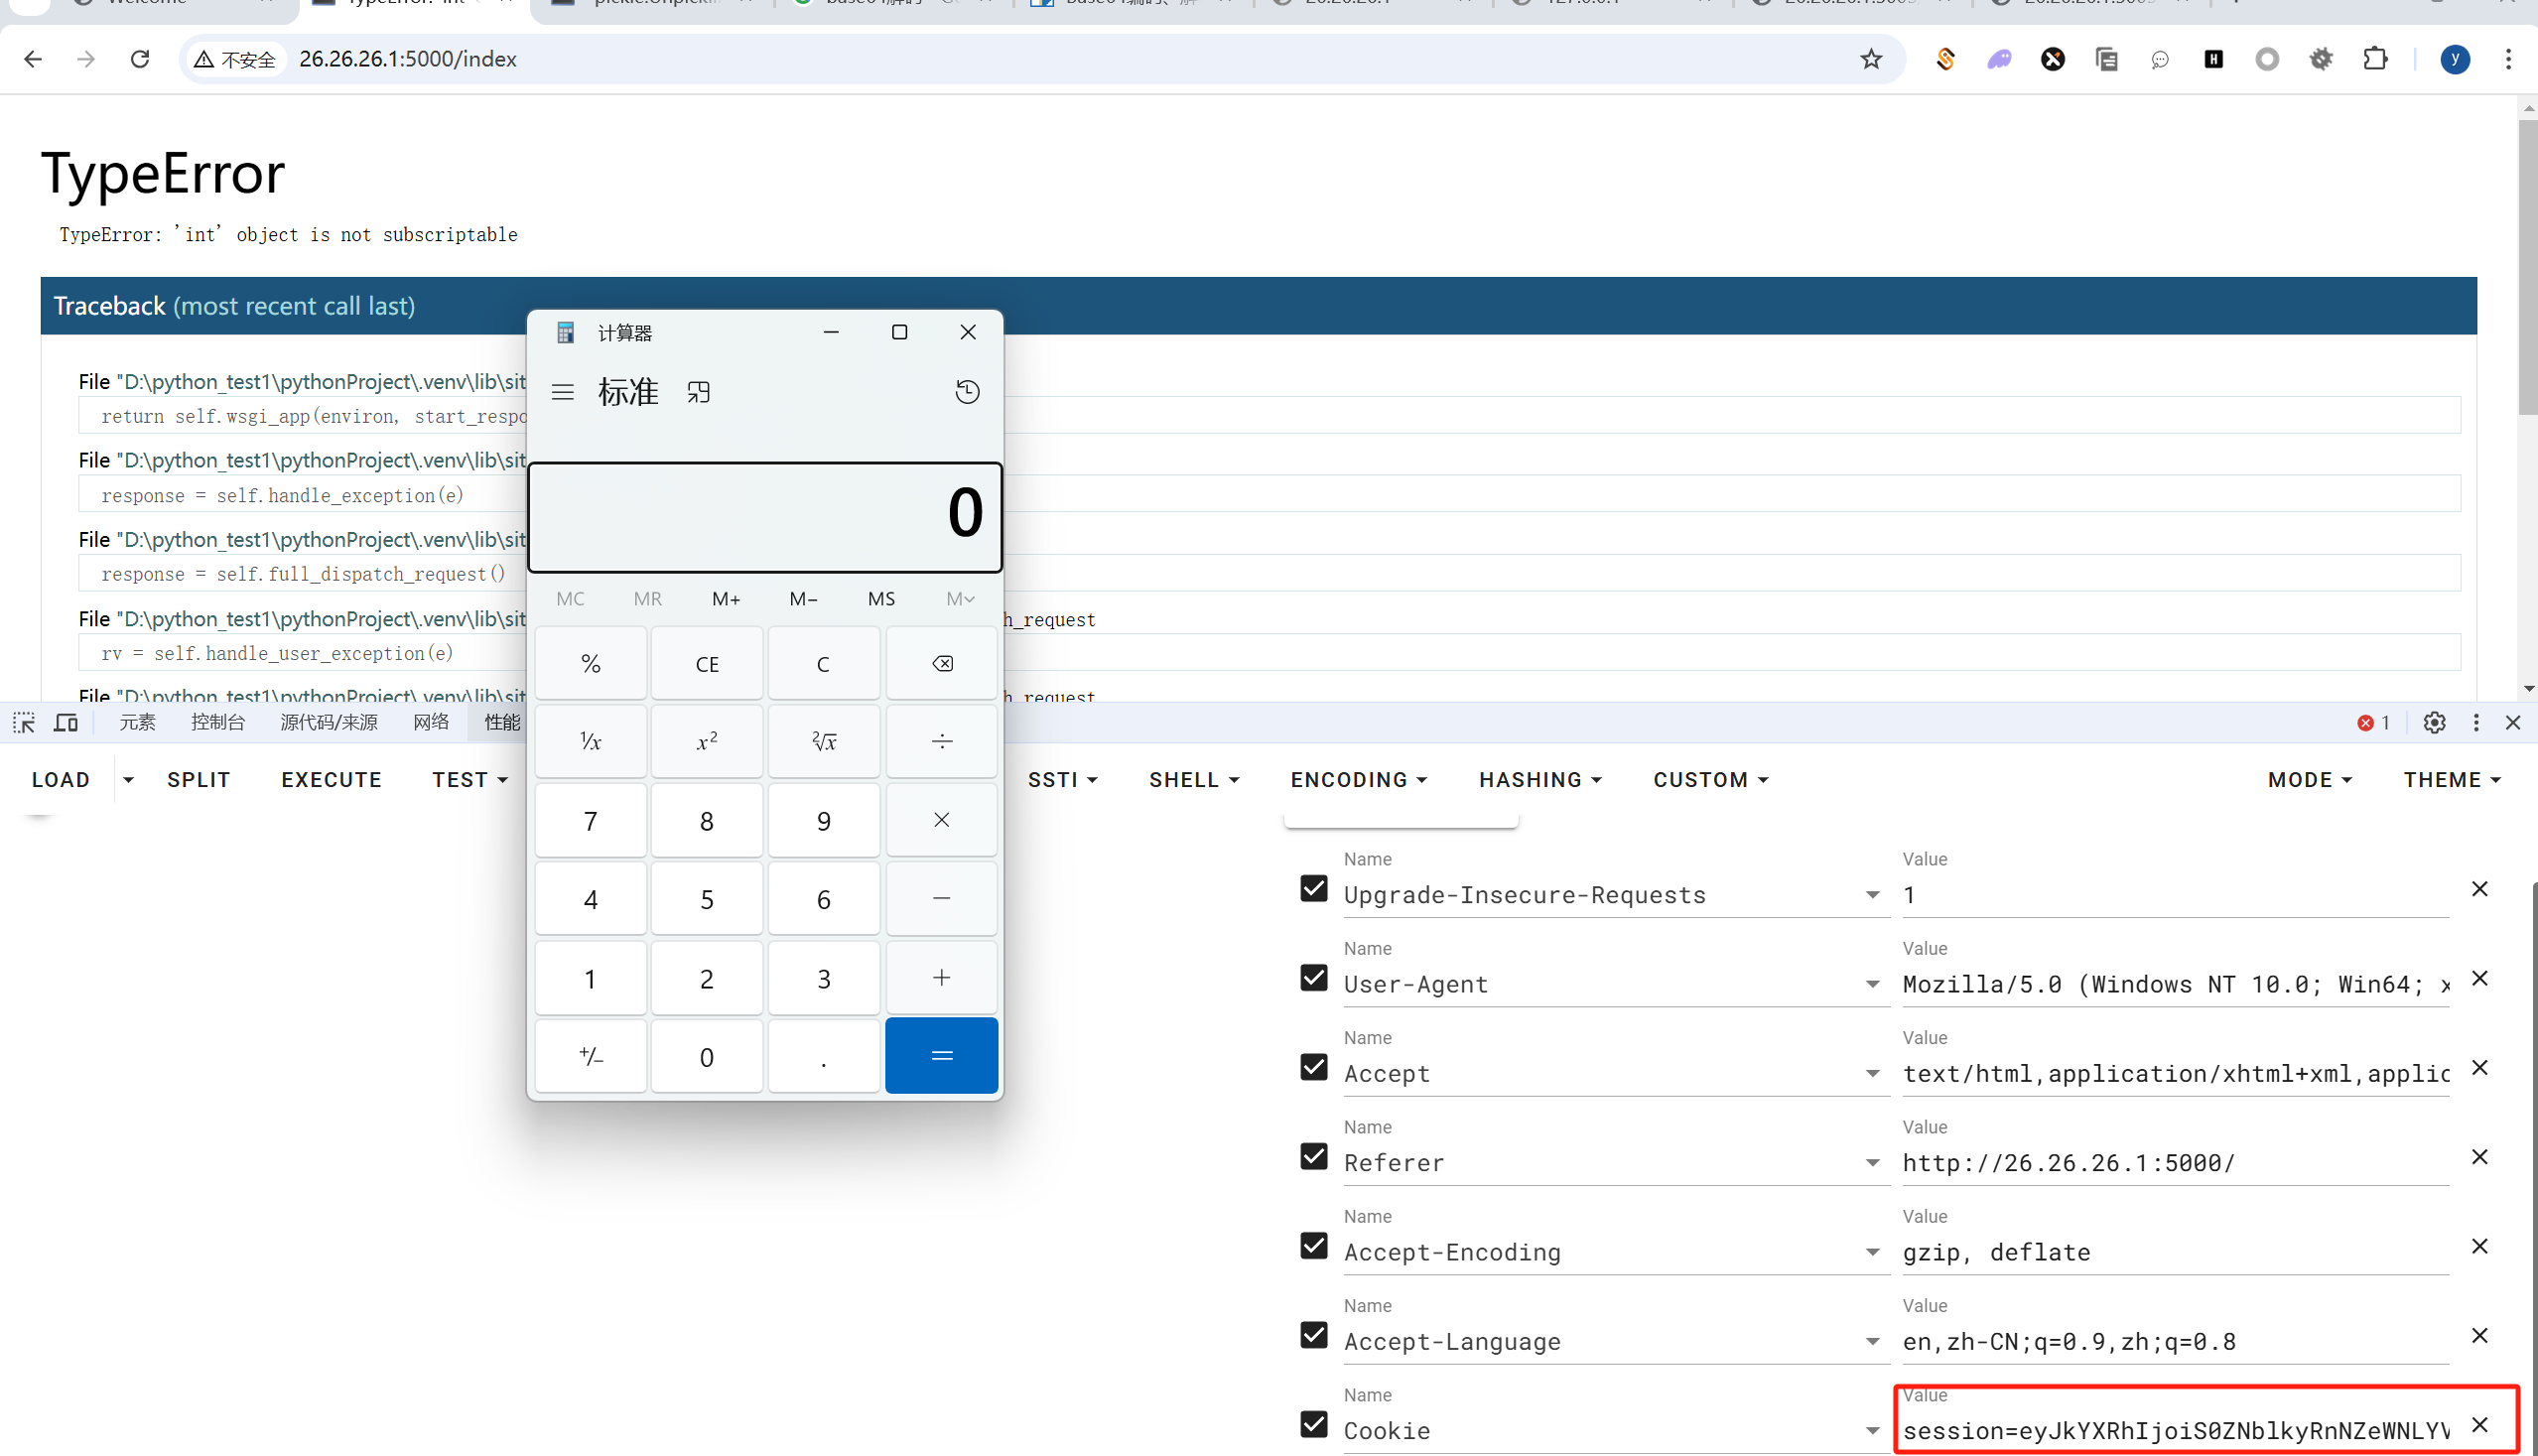Click the calculator history icon
The height and width of the screenshot is (1456, 2538).
click(966, 392)
